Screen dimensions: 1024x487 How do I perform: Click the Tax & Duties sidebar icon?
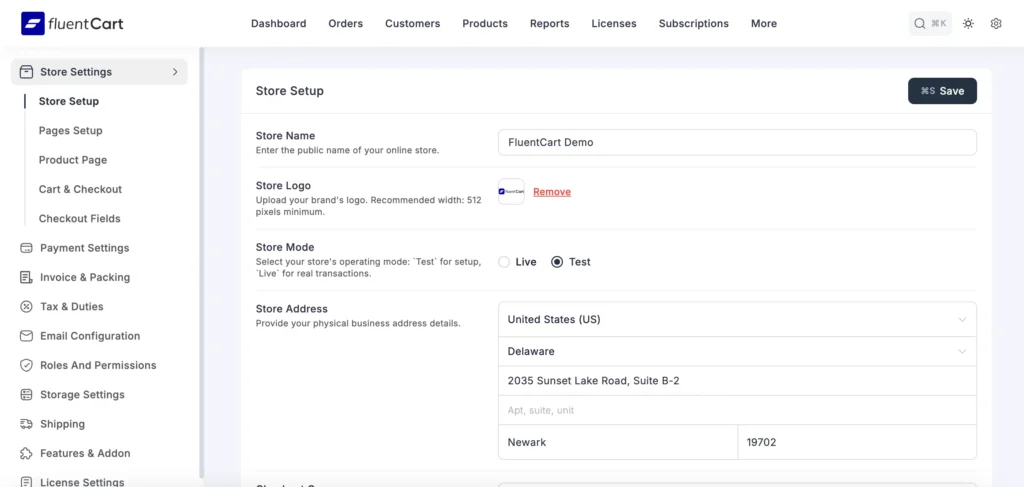(27, 307)
